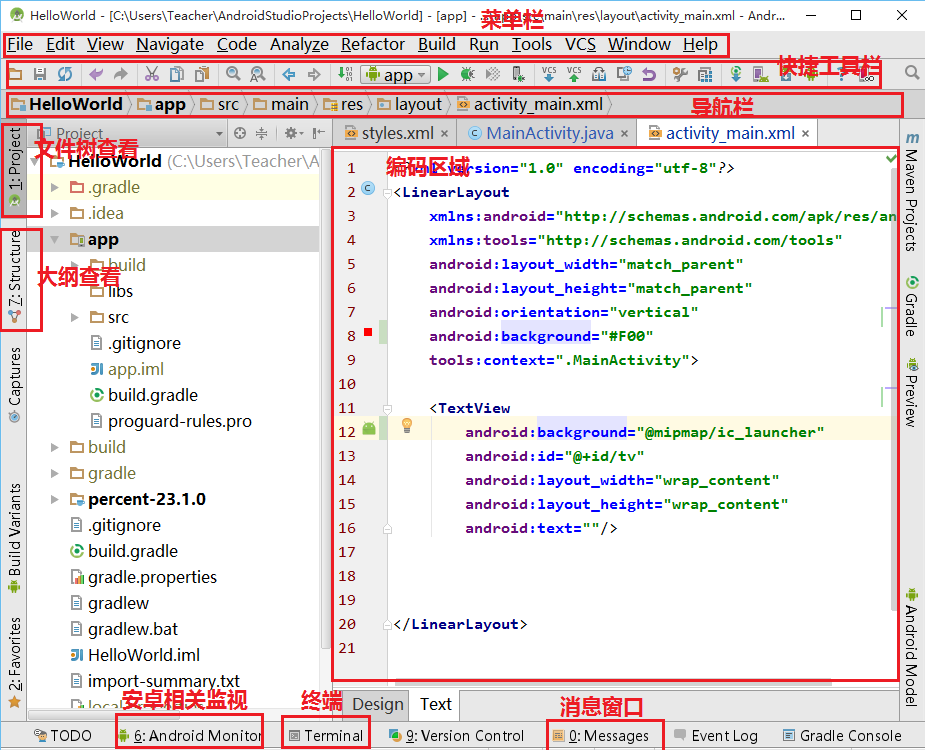Click the Paste toolbar icon

202,74
